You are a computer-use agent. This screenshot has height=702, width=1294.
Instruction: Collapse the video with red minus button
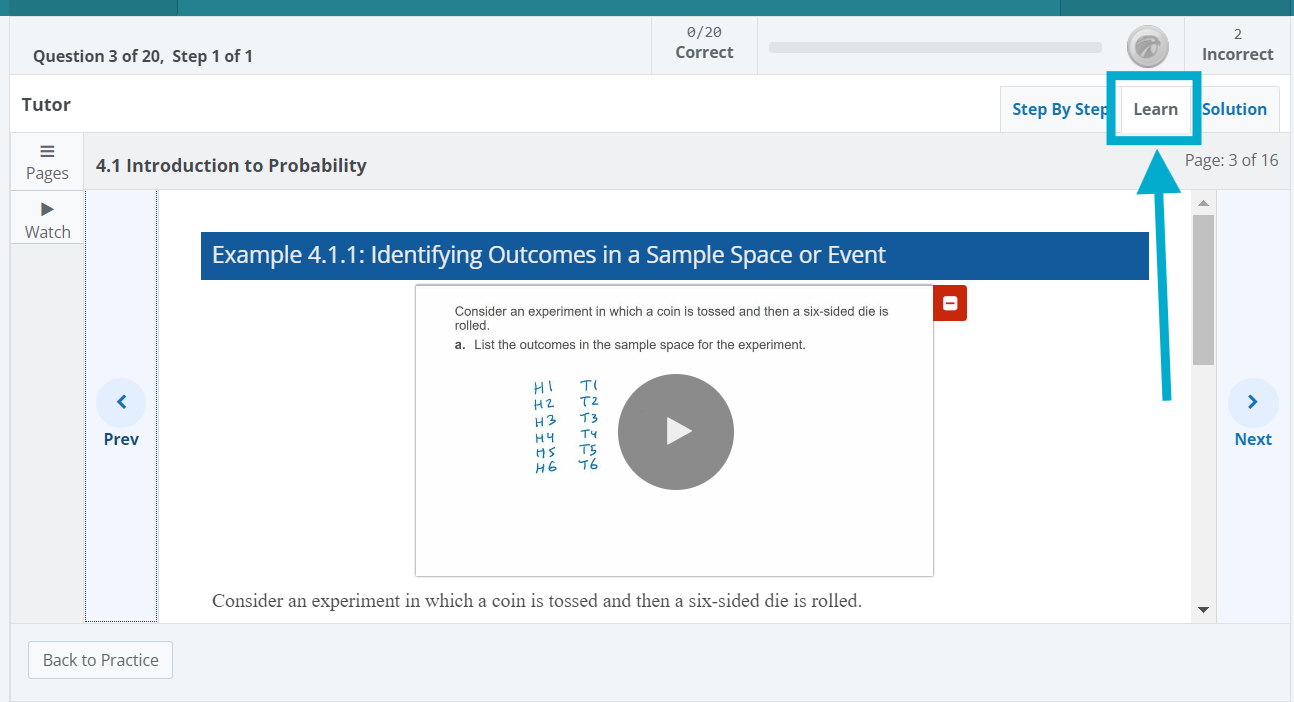[x=950, y=303]
